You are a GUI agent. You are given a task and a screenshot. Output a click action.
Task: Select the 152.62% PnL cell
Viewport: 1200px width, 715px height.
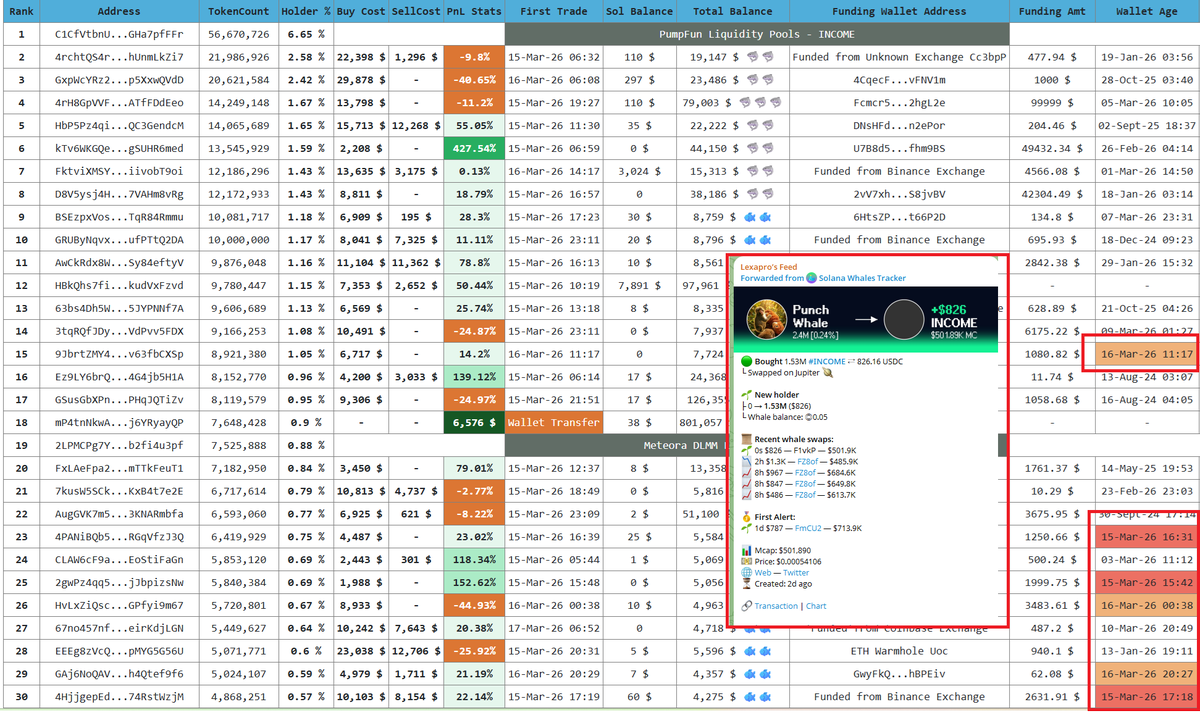tap(474, 582)
